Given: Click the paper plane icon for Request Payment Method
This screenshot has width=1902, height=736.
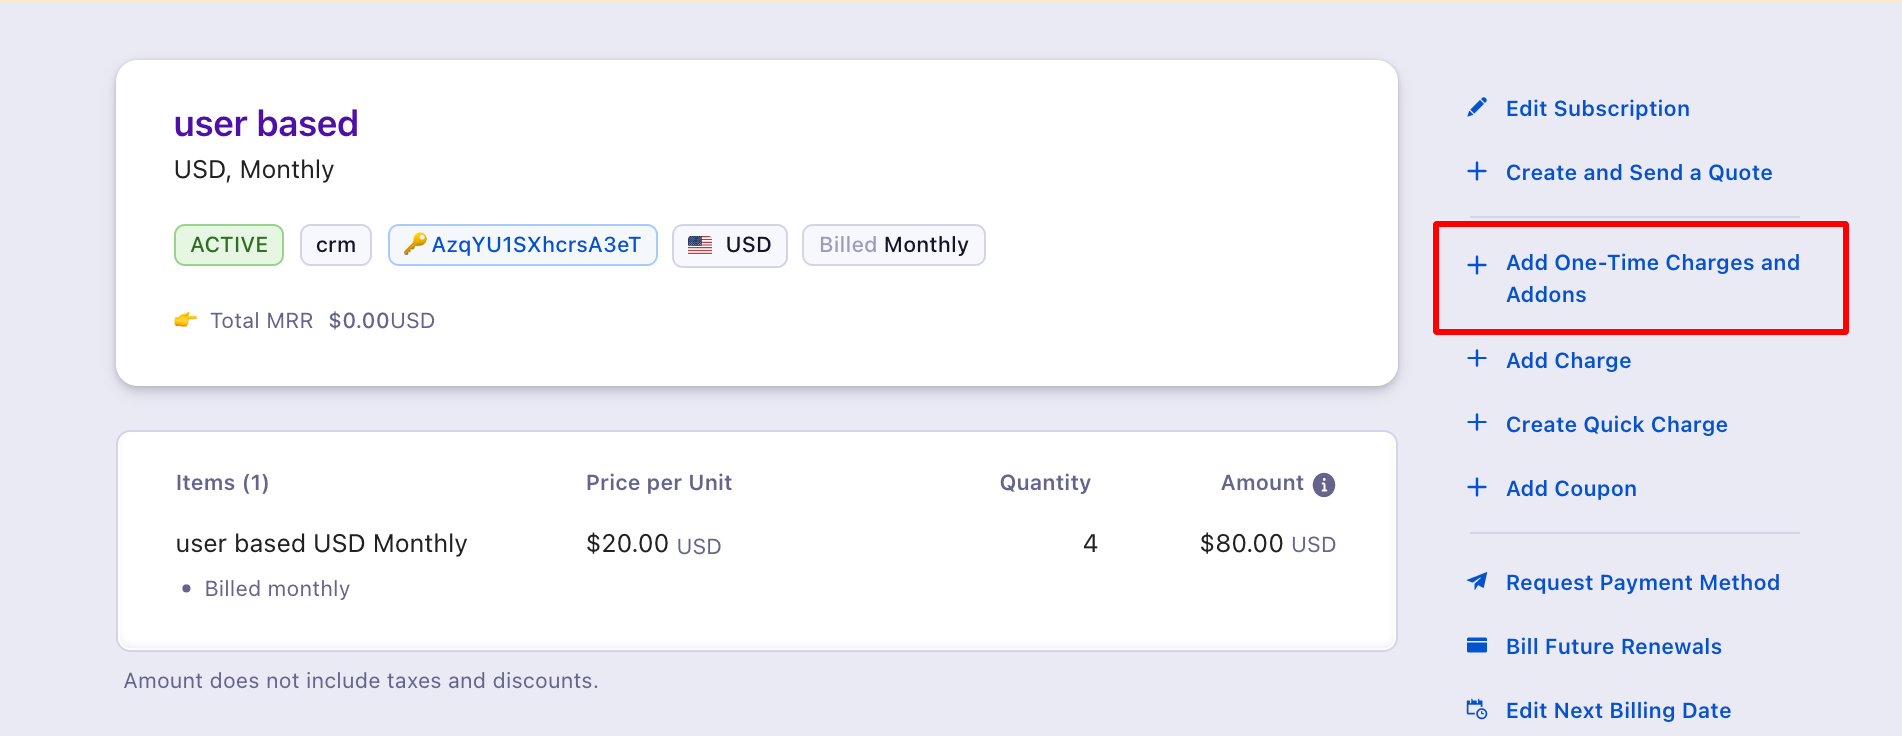Looking at the screenshot, I should [1476, 581].
